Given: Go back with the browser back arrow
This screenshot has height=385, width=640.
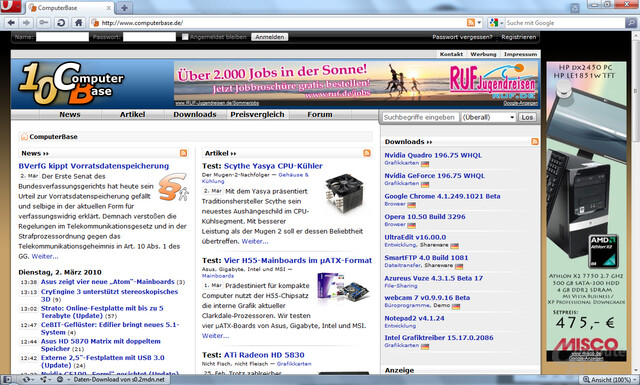Looking at the screenshot, I should pyautogui.click(x=11, y=23).
